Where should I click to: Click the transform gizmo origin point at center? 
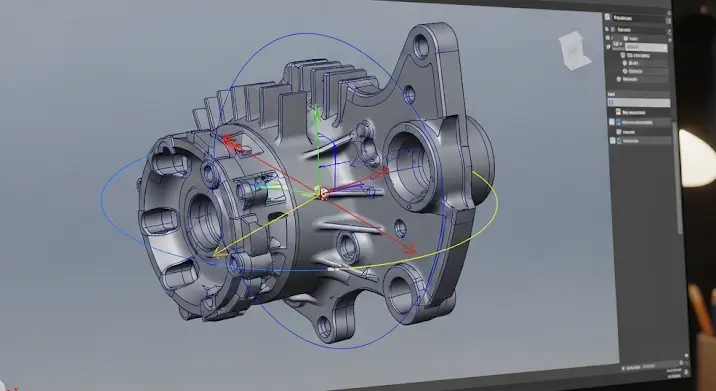coord(323,193)
